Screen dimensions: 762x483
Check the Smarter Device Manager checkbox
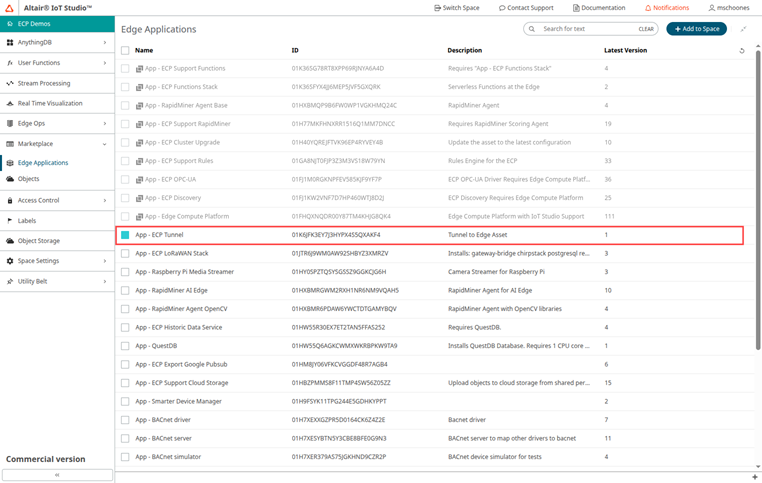tap(125, 401)
